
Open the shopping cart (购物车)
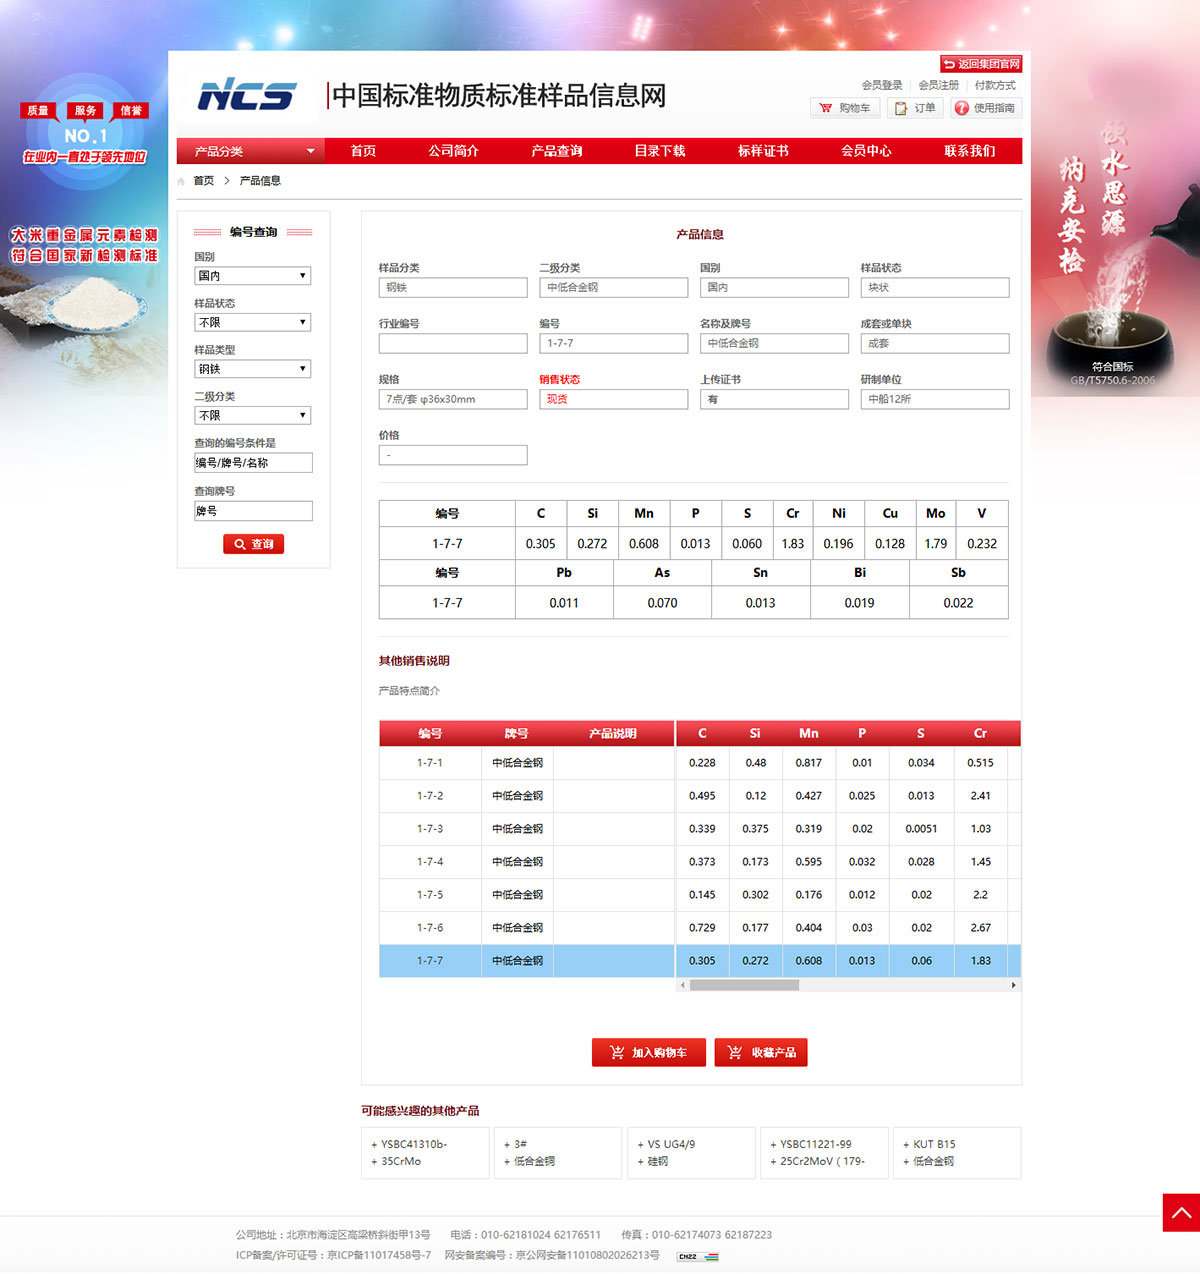[x=845, y=108]
